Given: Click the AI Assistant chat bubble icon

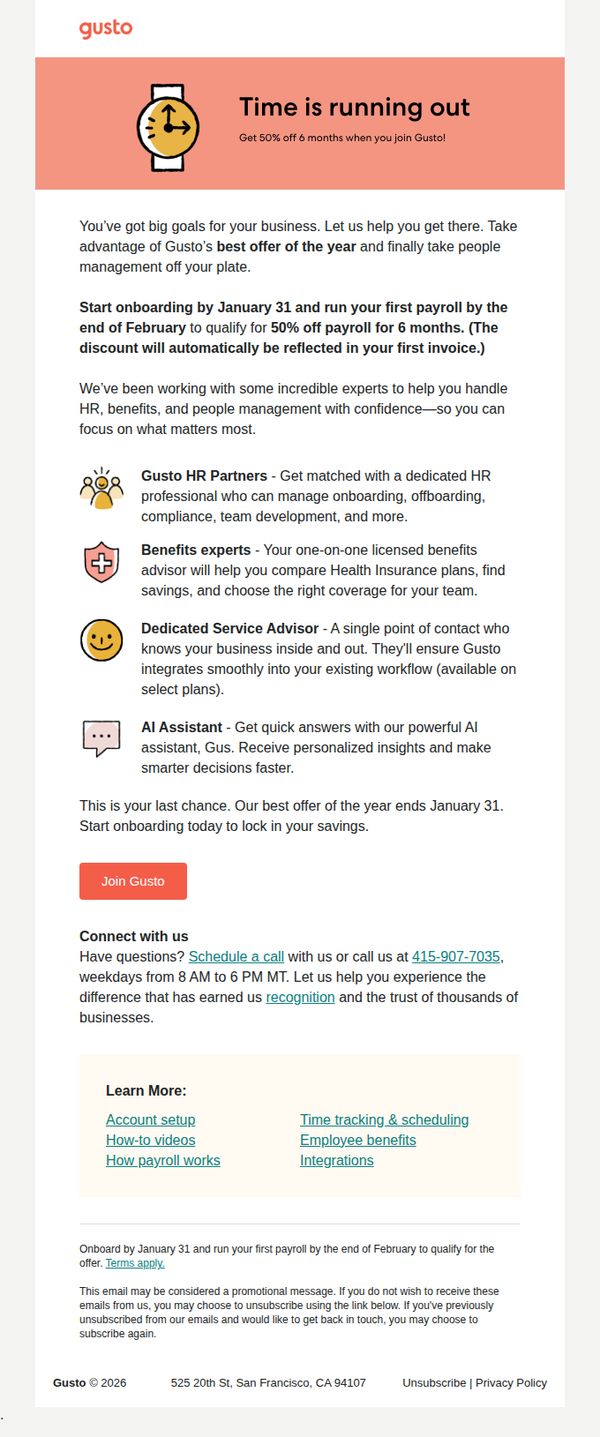Looking at the screenshot, I should pyautogui.click(x=101, y=738).
